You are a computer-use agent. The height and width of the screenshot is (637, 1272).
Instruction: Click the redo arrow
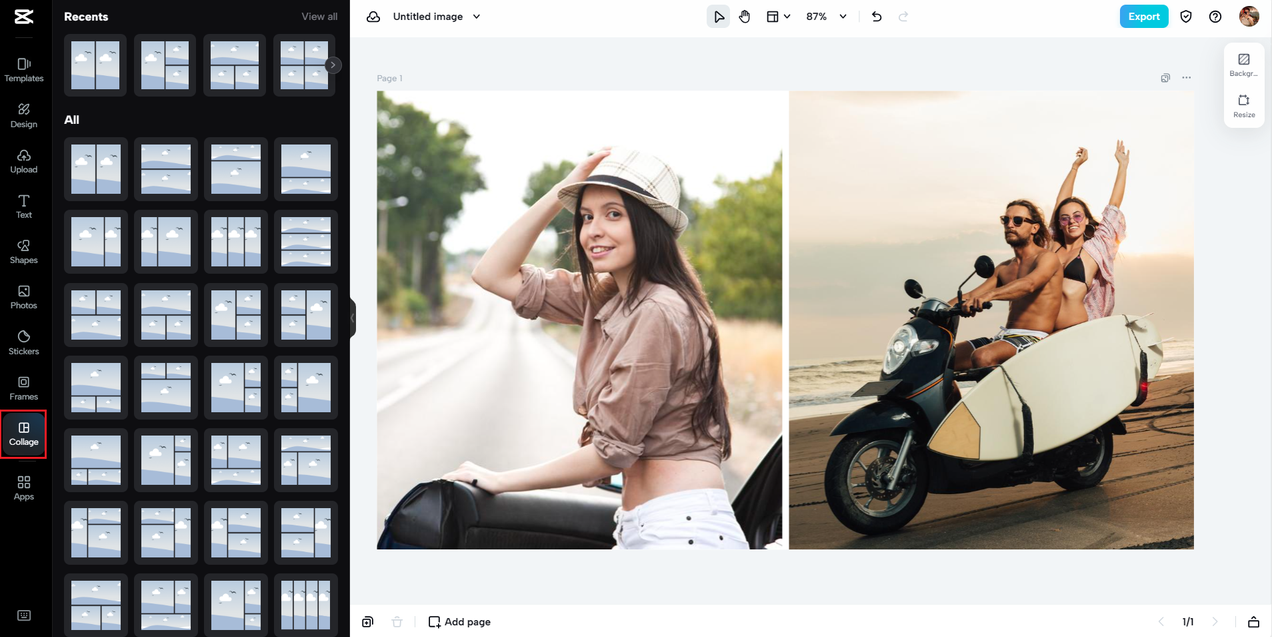904,17
